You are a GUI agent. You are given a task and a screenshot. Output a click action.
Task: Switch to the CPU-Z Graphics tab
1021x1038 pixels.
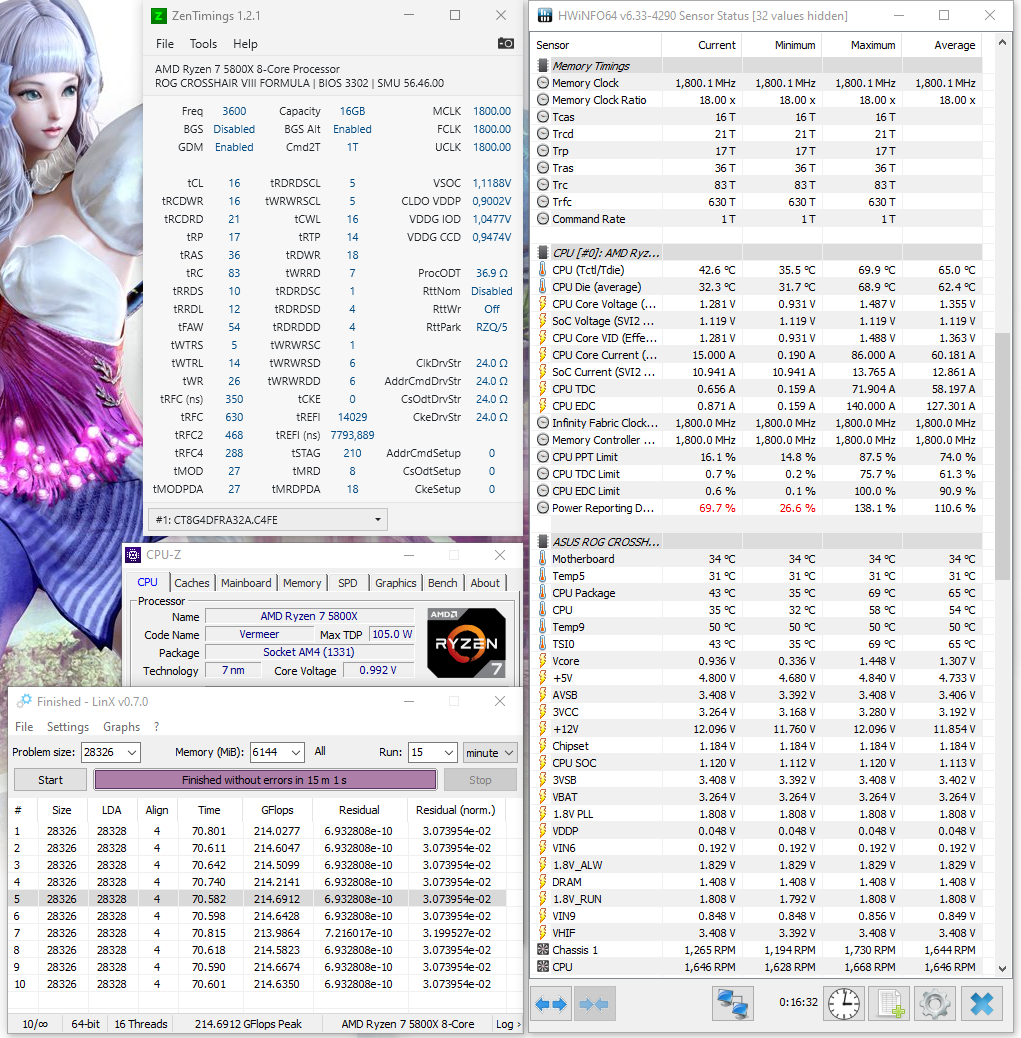[x=395, y=583]
